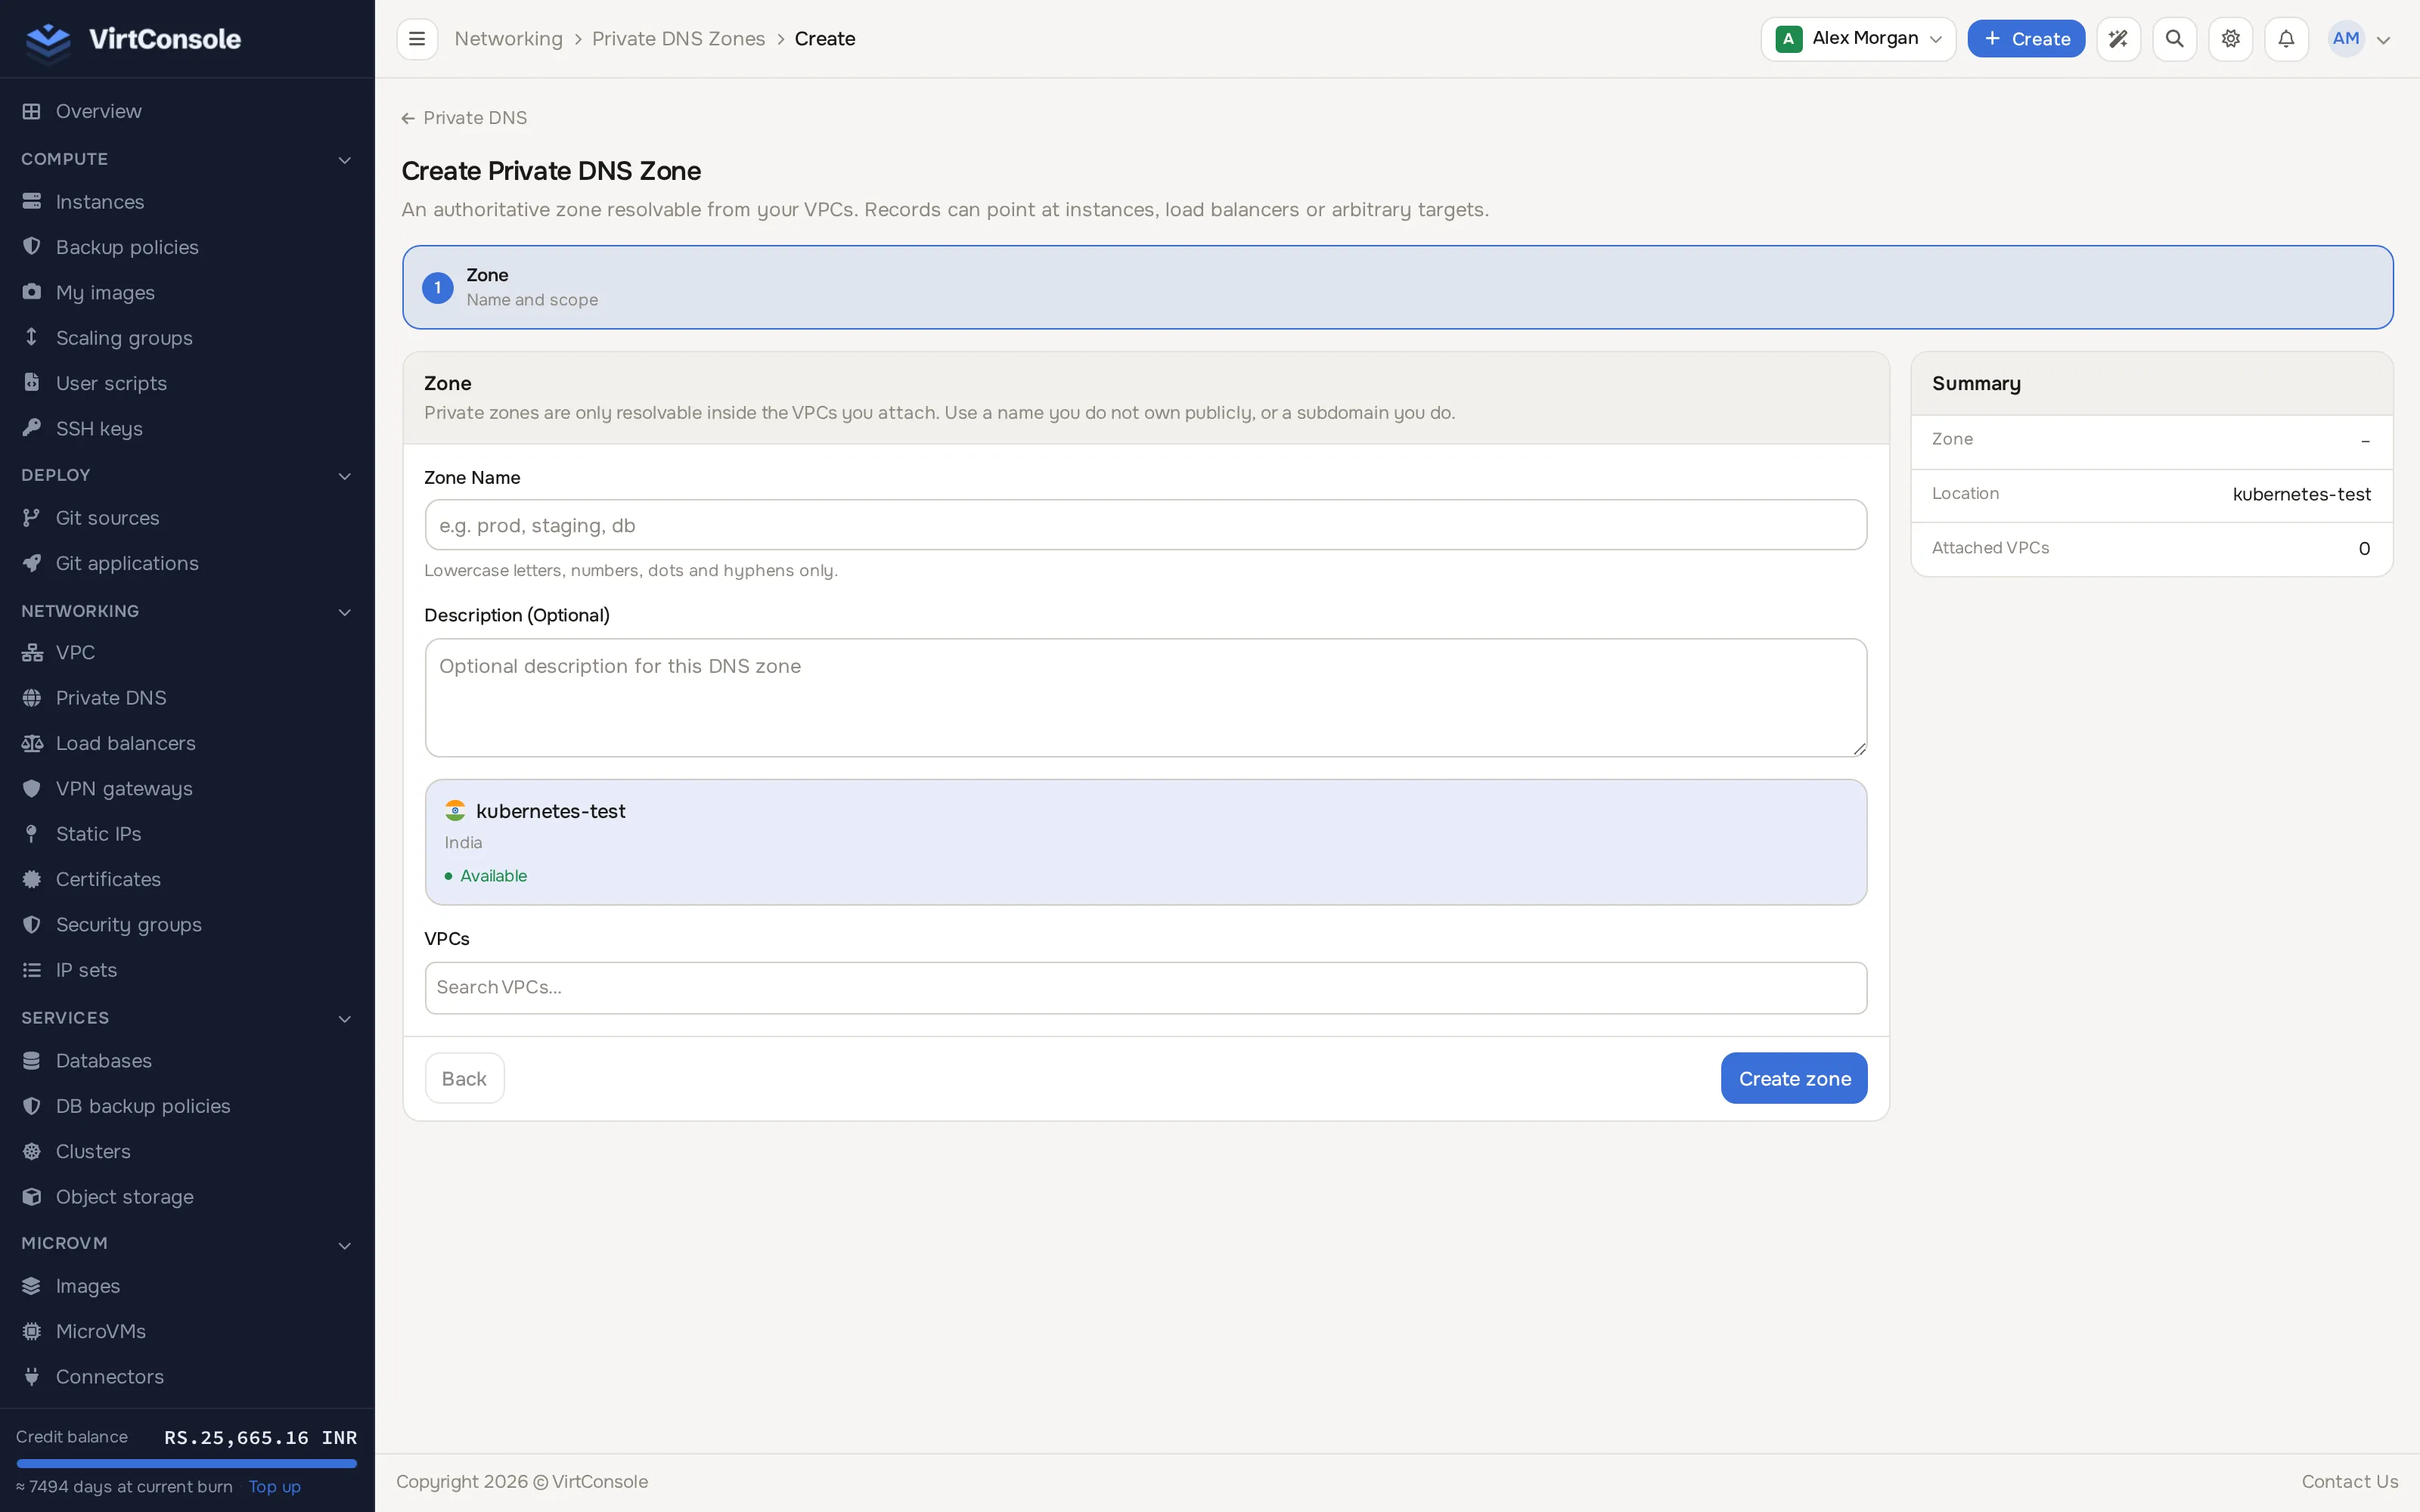Click the Connectors plug icon
Screen dimensions: 2420x1512
click(x=32, y=1377)
